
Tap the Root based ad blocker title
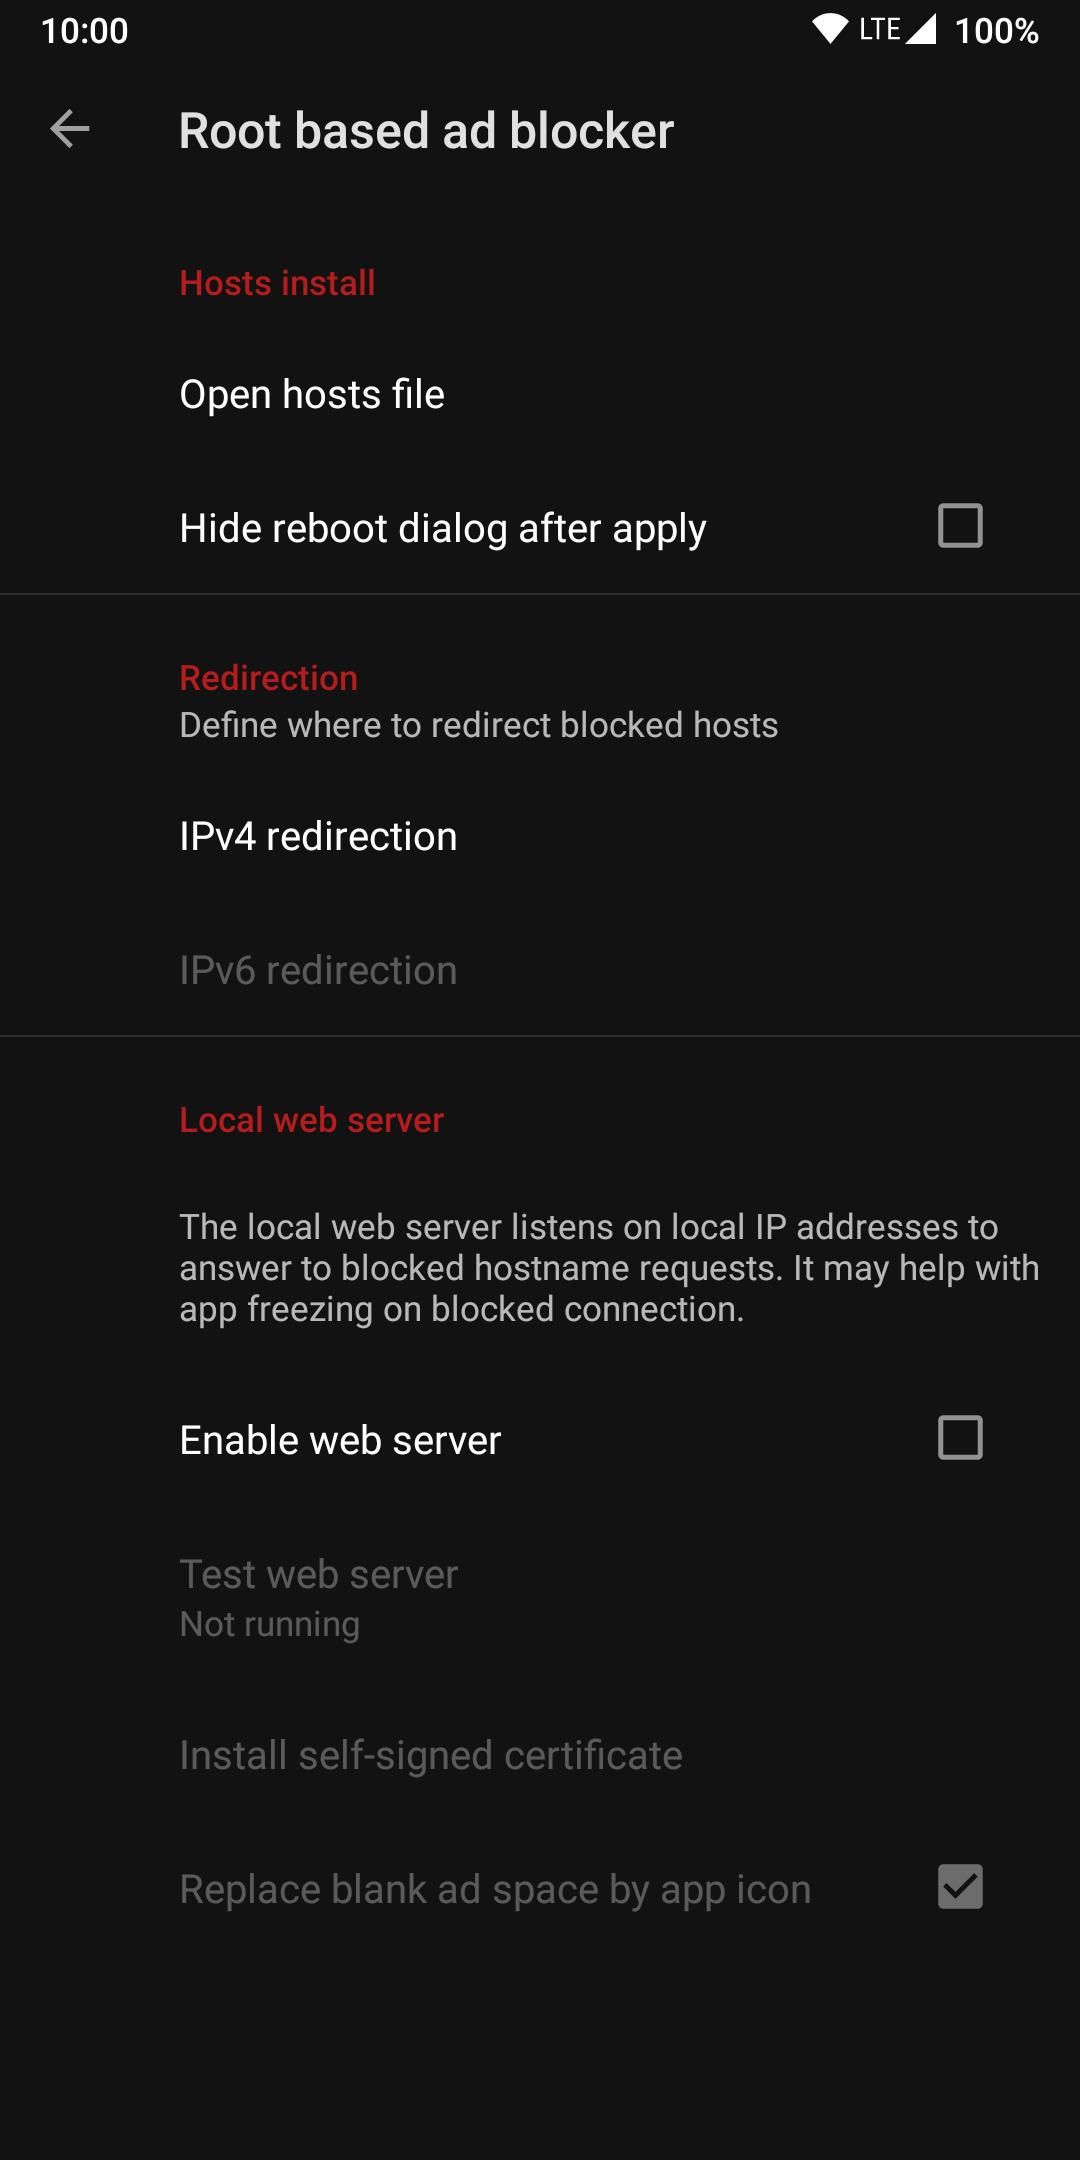tap(426, 131)
